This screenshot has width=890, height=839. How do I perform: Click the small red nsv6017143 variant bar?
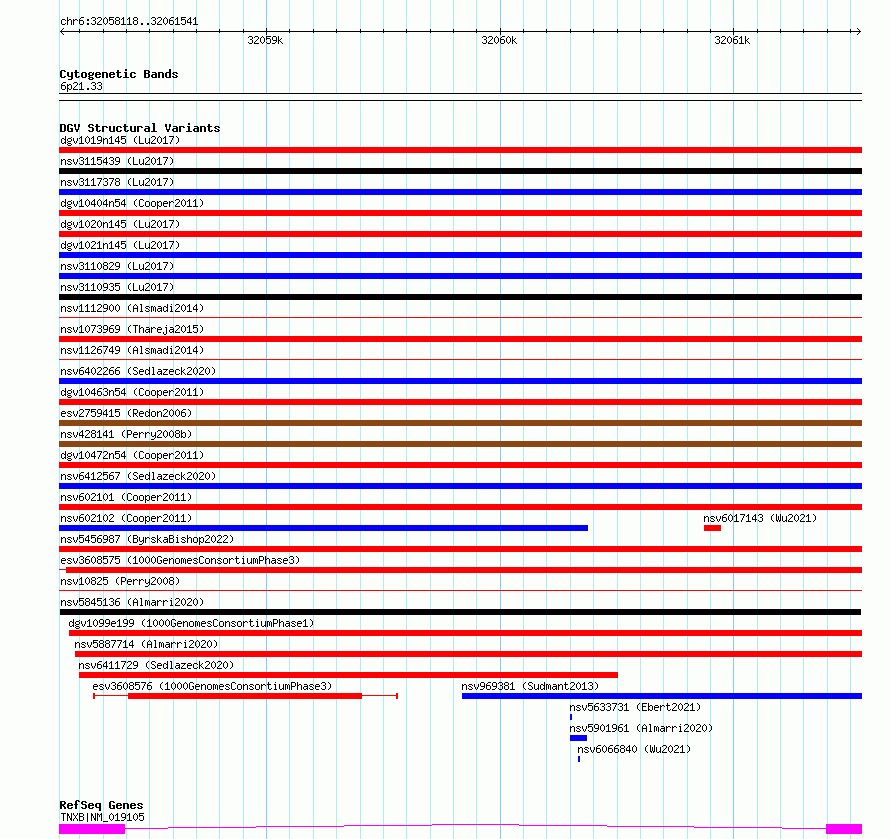[x=712, y=528]
